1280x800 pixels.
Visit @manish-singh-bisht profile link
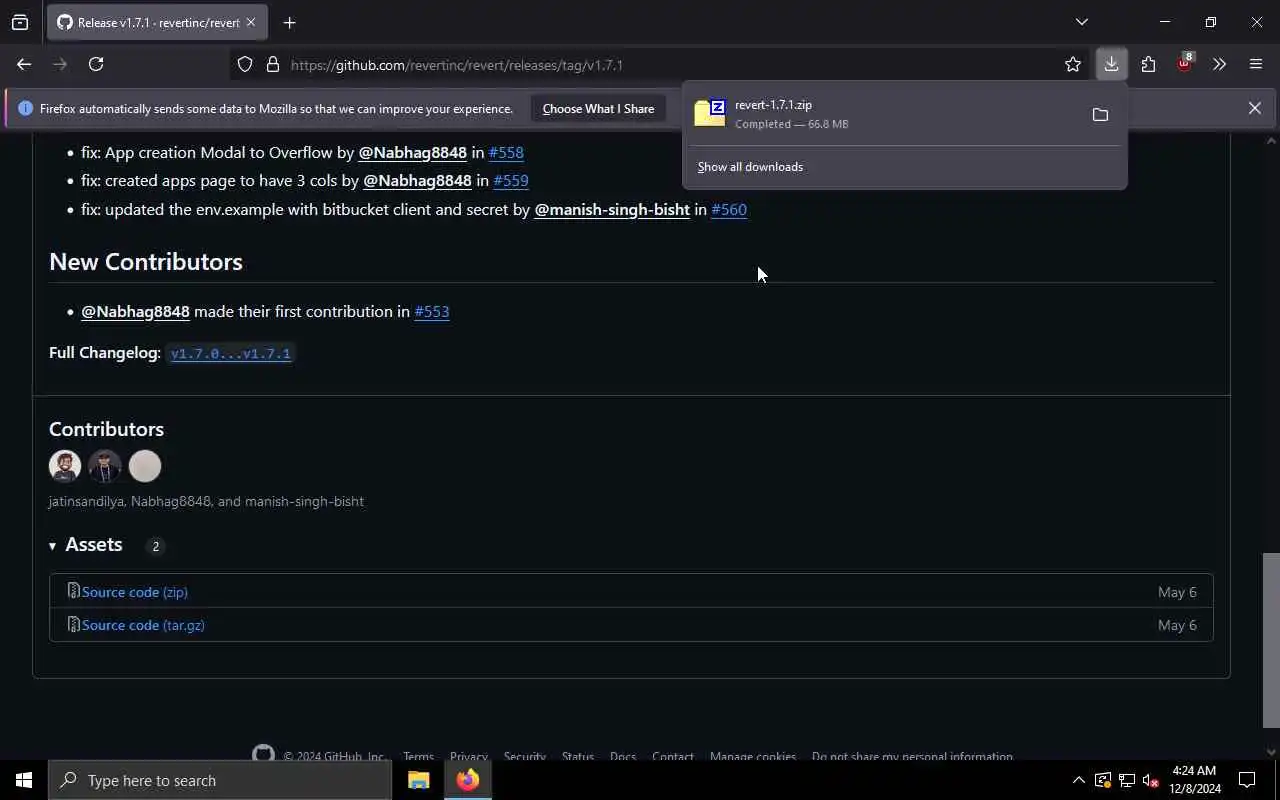pyautogui.click(x=612, y=209)
